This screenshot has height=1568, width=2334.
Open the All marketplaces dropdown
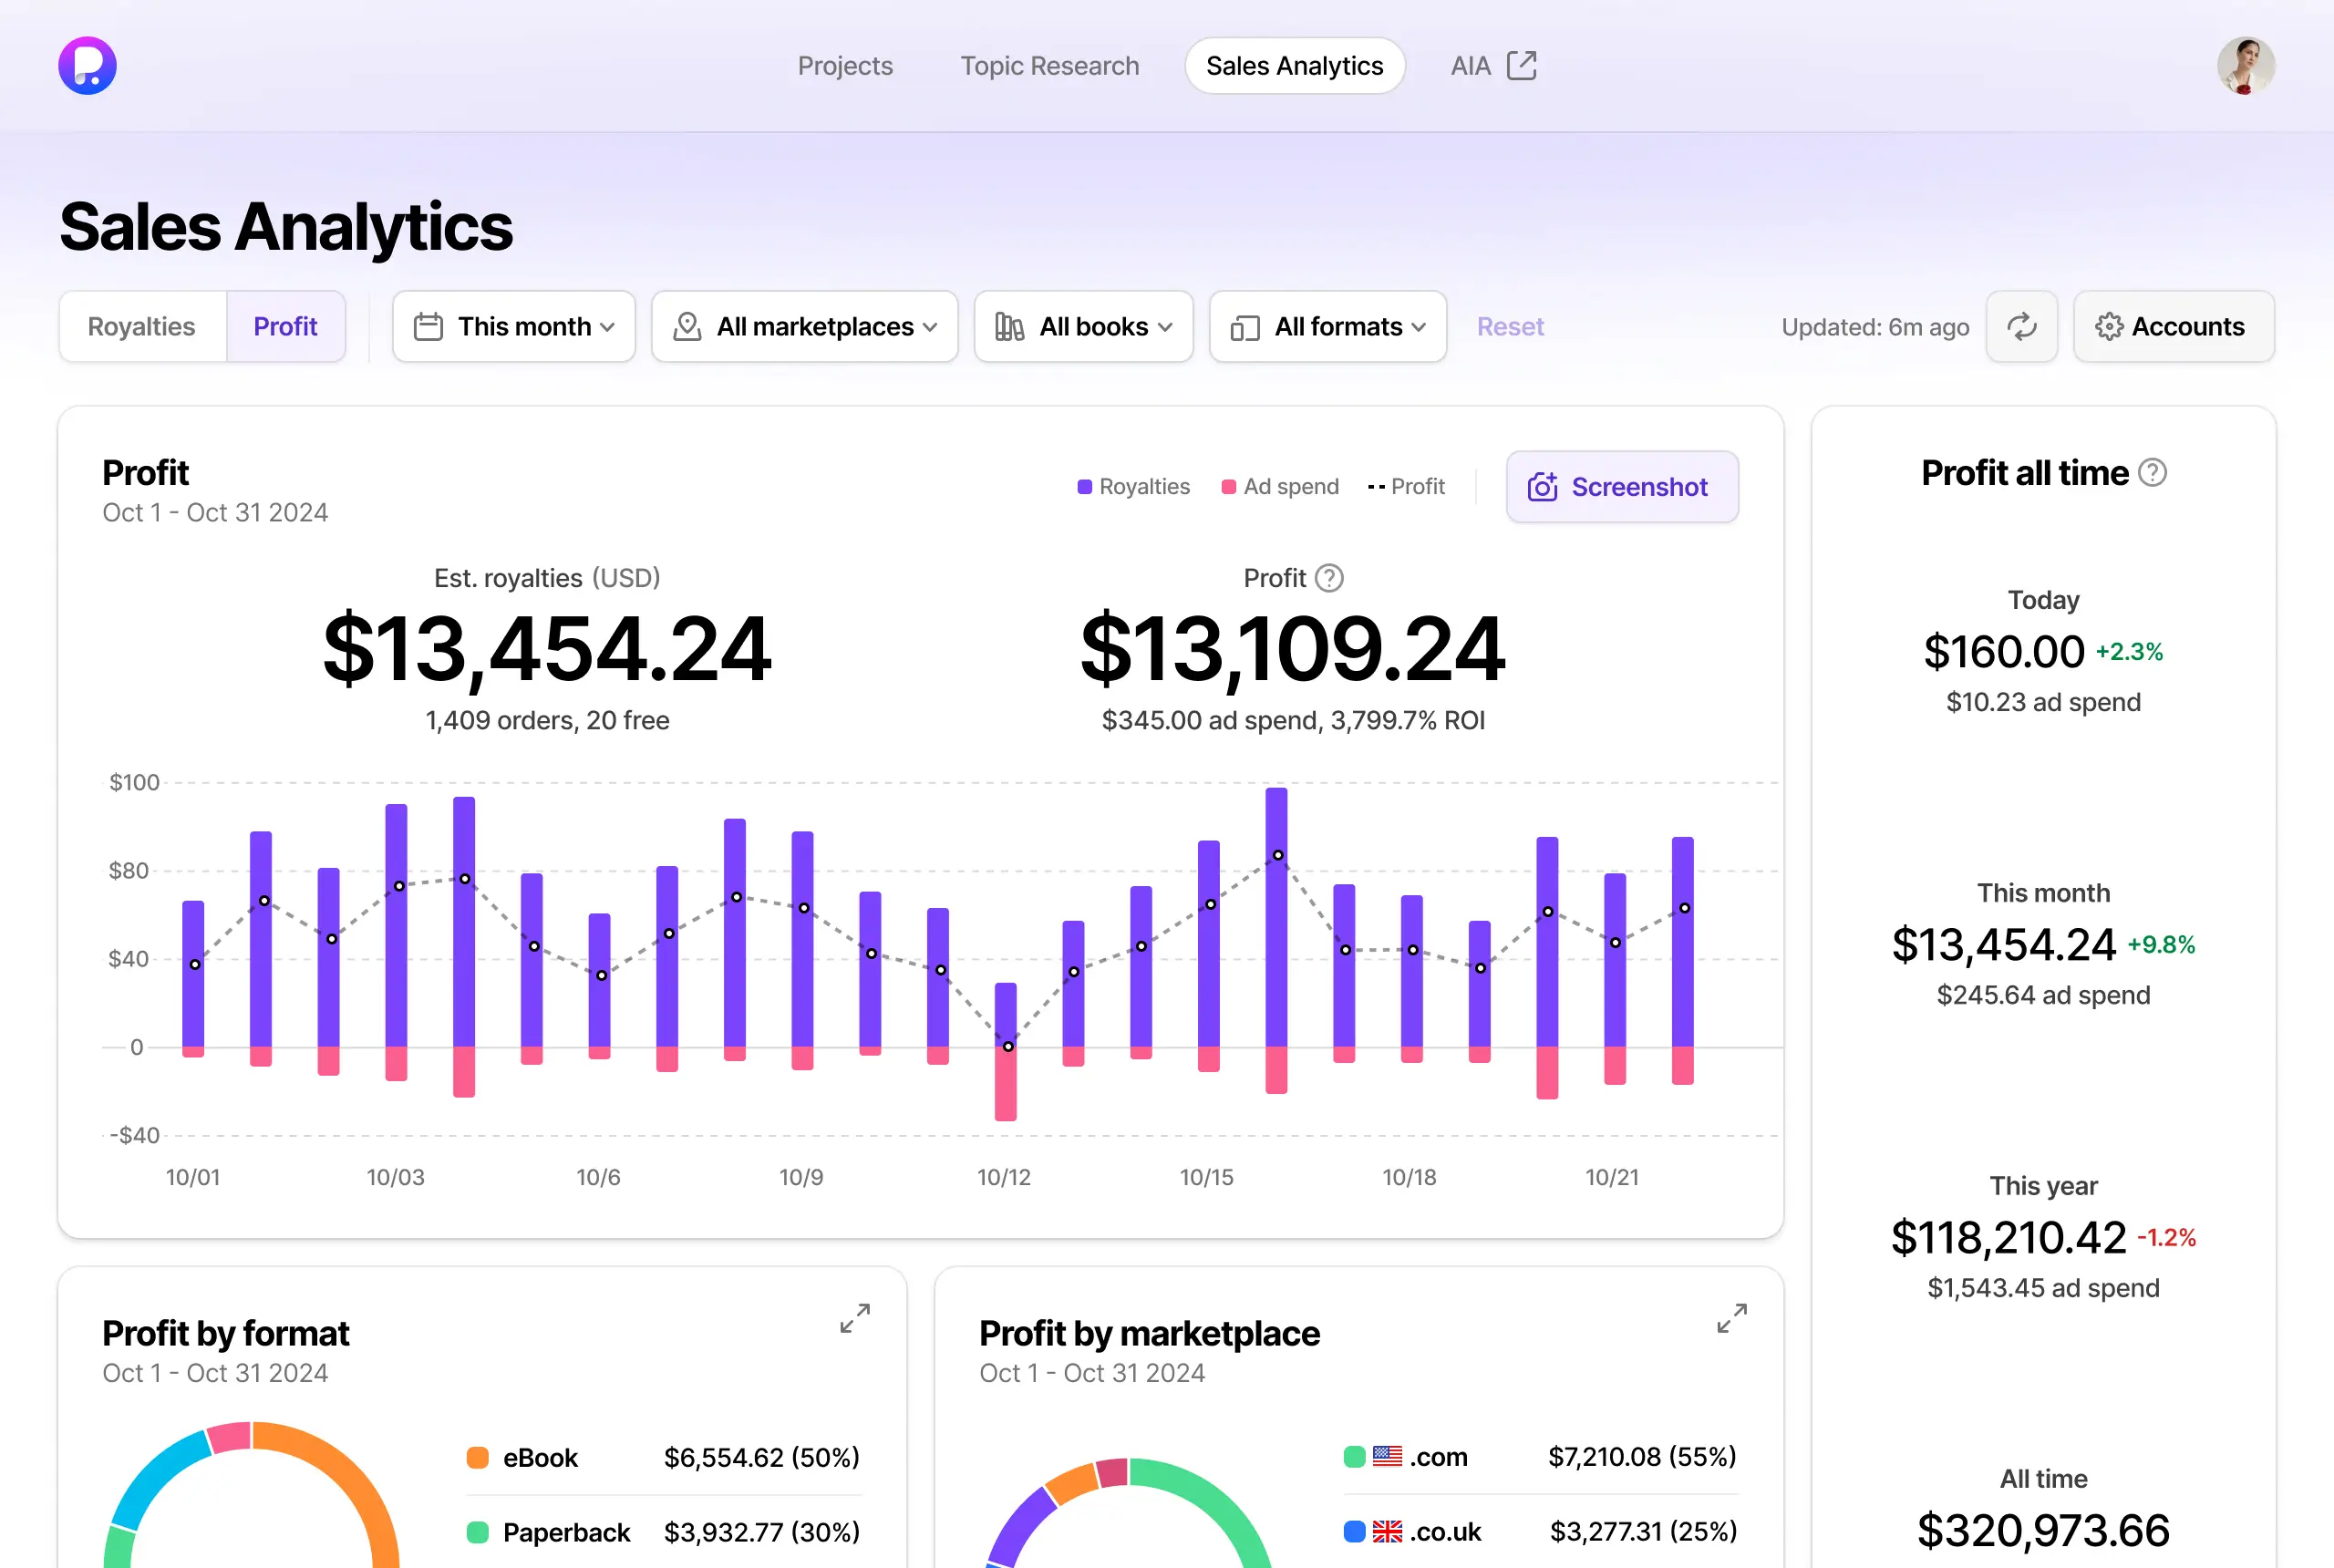point(805,327)
